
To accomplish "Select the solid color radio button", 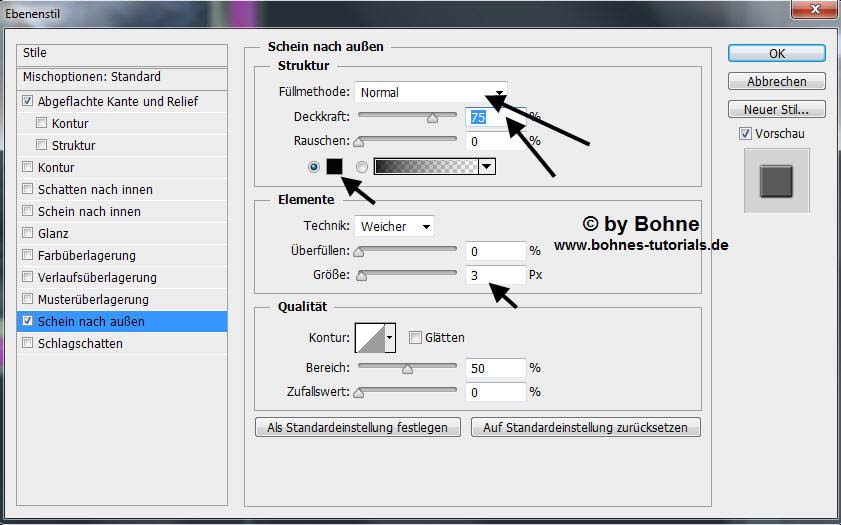I will click(x=314, y=167).
